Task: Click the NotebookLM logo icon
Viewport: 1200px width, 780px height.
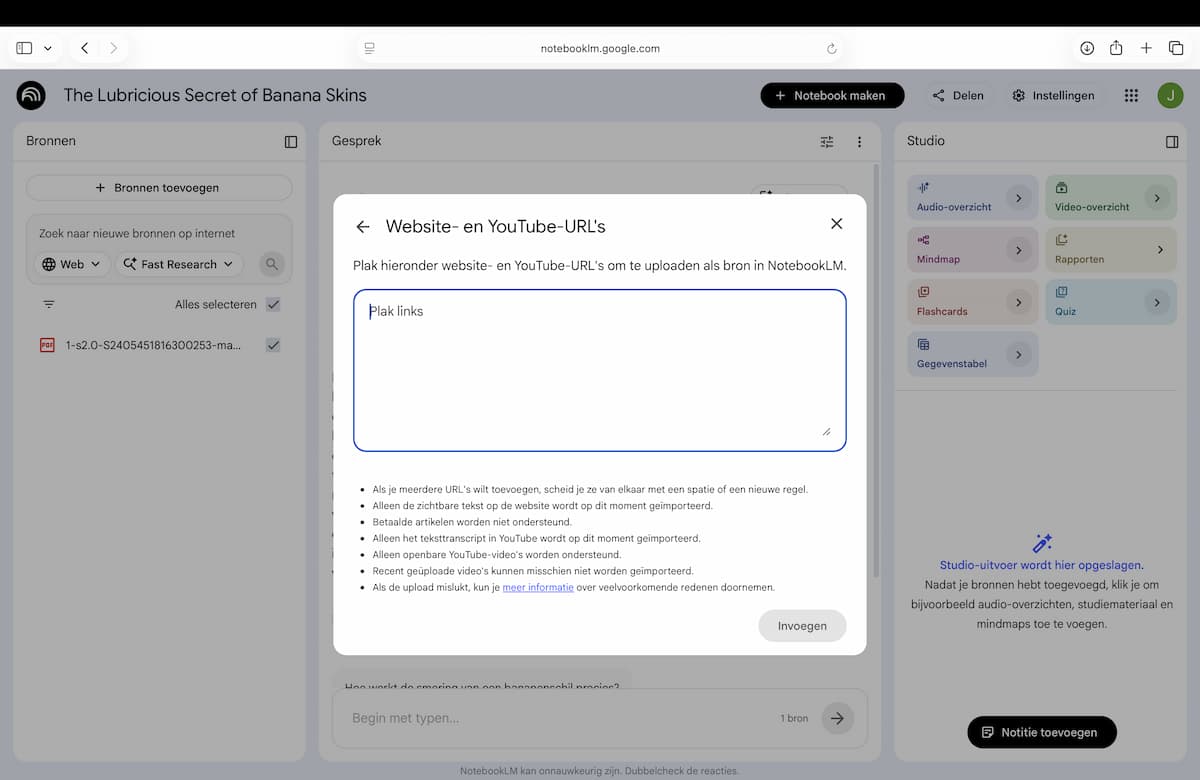Action: (x=31, y=96)
